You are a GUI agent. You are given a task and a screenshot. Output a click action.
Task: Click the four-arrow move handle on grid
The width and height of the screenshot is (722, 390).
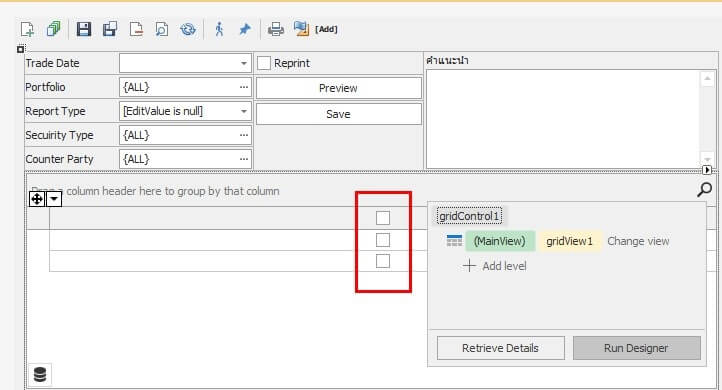click(37, 199)
